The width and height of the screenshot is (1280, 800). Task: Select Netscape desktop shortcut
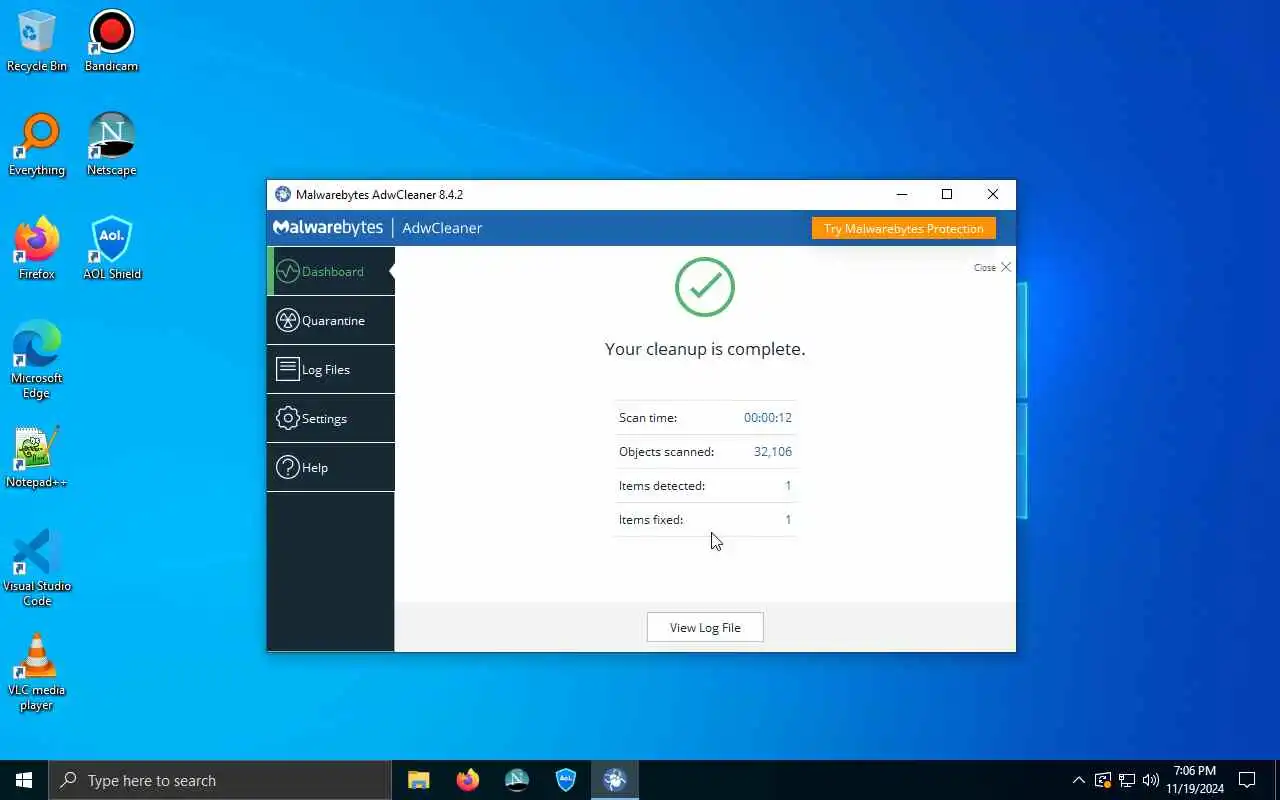point(111,146)
